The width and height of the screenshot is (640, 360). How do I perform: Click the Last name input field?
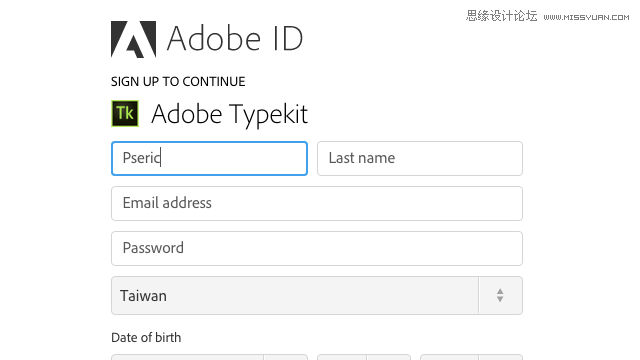pyautogui.click(x=420, y=158)
